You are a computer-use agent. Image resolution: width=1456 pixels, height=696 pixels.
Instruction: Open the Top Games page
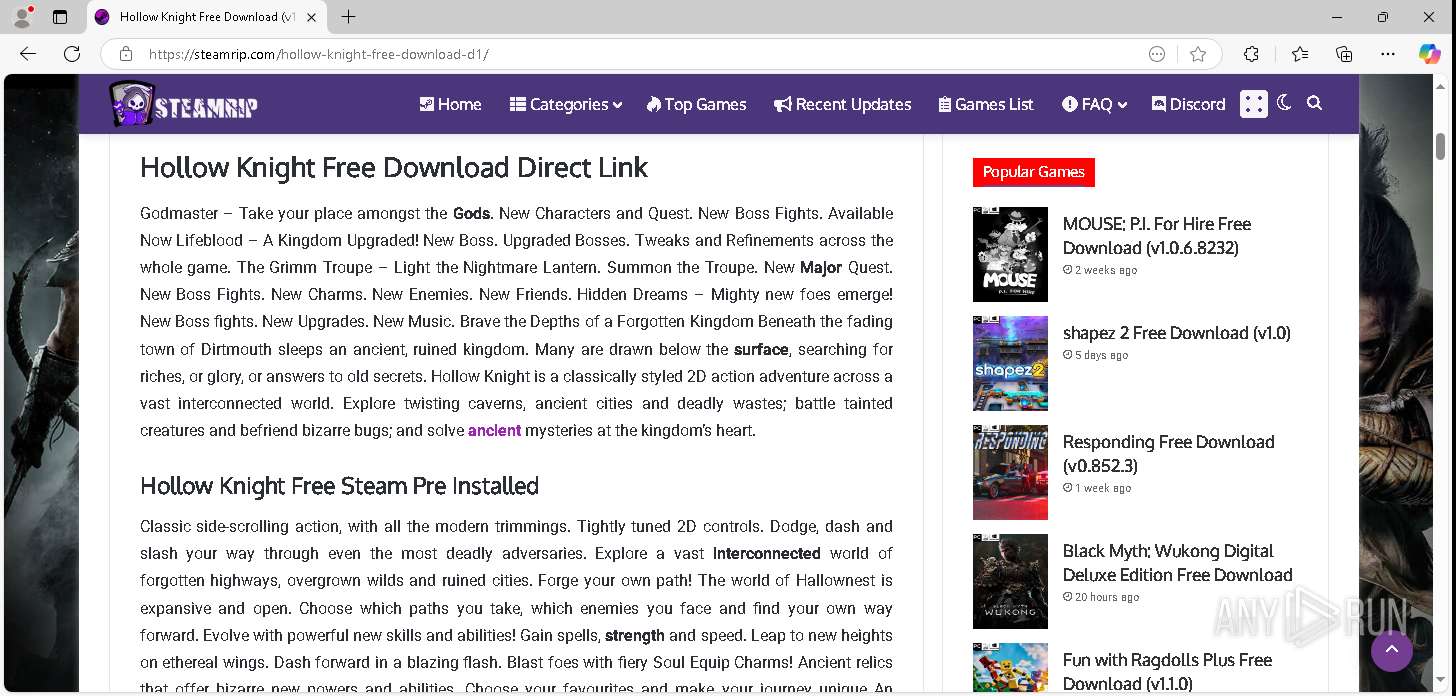[x=697, y=104]
